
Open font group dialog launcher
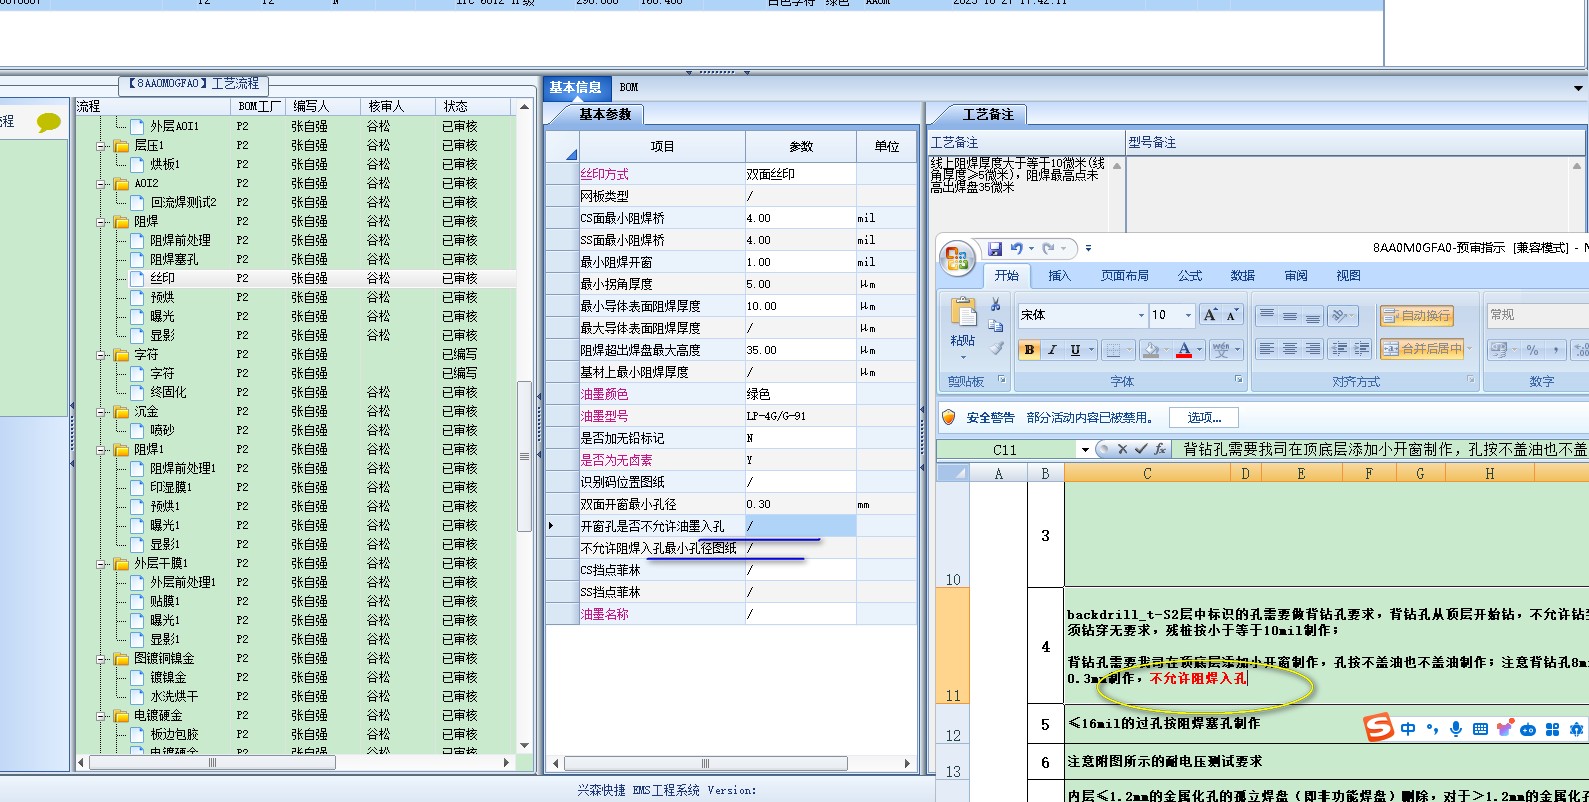pos(1239,380)
